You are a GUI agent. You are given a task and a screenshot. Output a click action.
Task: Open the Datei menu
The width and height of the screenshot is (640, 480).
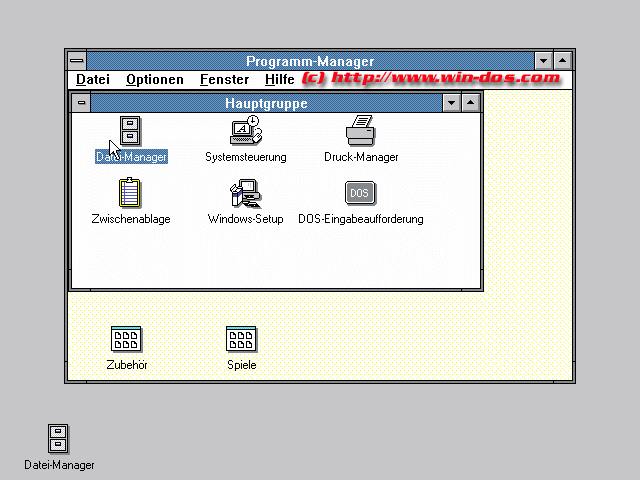(x=93, y=79)
